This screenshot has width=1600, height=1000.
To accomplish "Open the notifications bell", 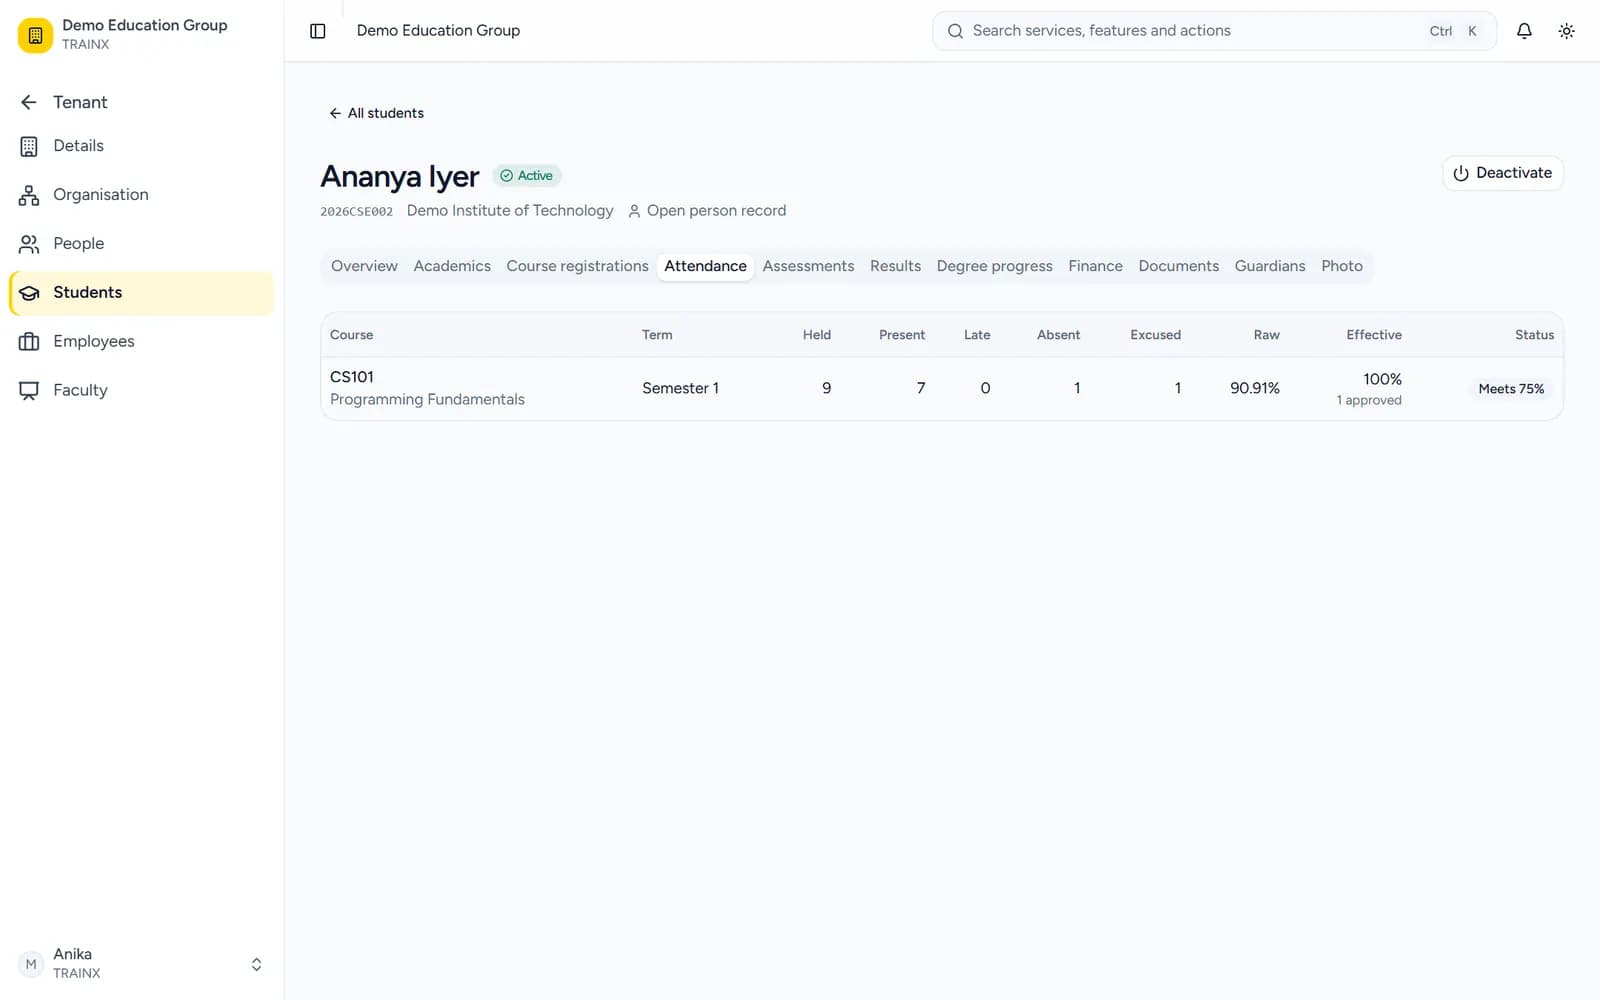I will [x=1524, y=31].
